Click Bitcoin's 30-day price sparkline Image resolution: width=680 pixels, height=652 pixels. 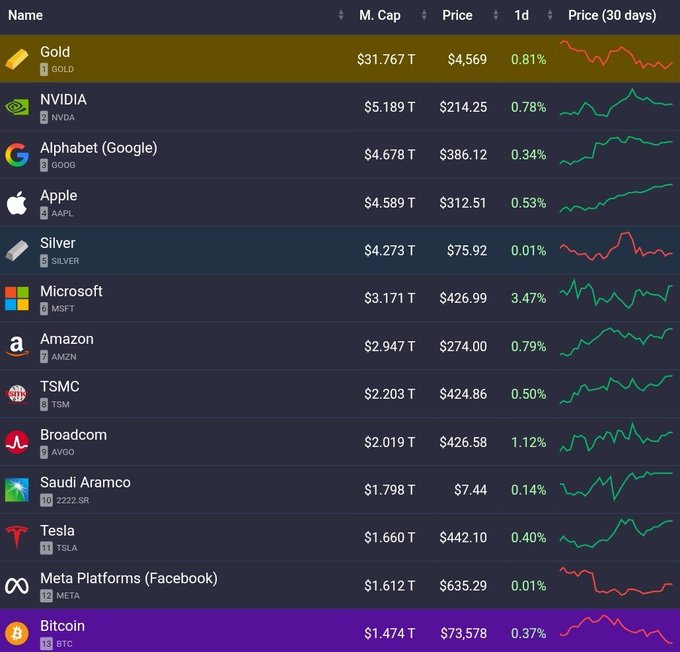pos(616,629)
